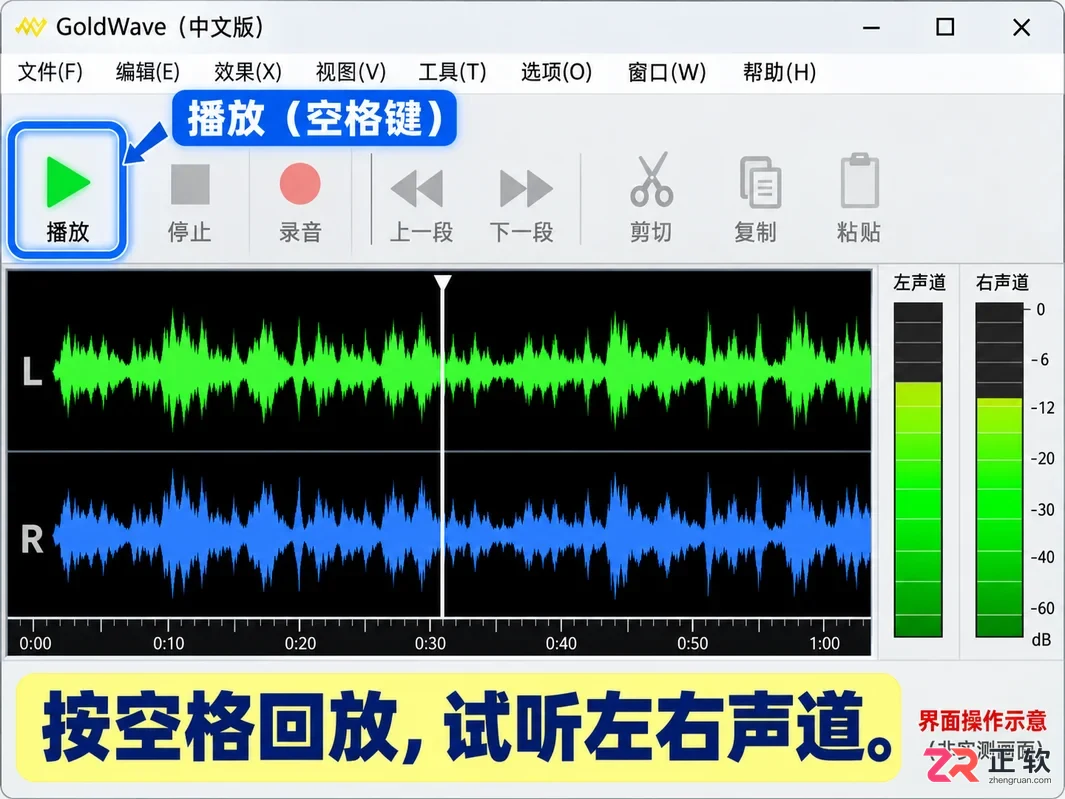Screen dimensions: 1065x799
Task: Start recording with the red 录音 button
Action: pos(300,202)
